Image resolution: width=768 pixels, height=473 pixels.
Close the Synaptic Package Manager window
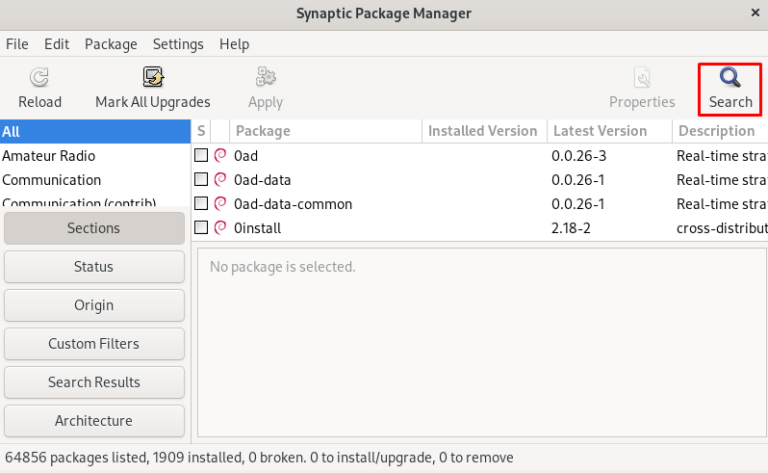click(x=754, y=13)
